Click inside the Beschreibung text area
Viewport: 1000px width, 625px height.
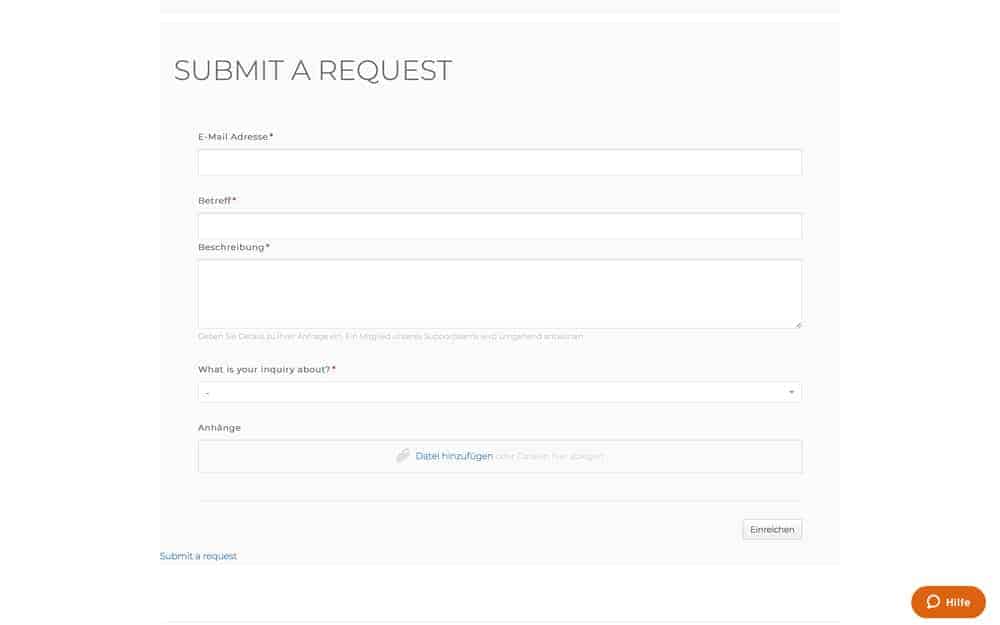[x=499, y=294]
